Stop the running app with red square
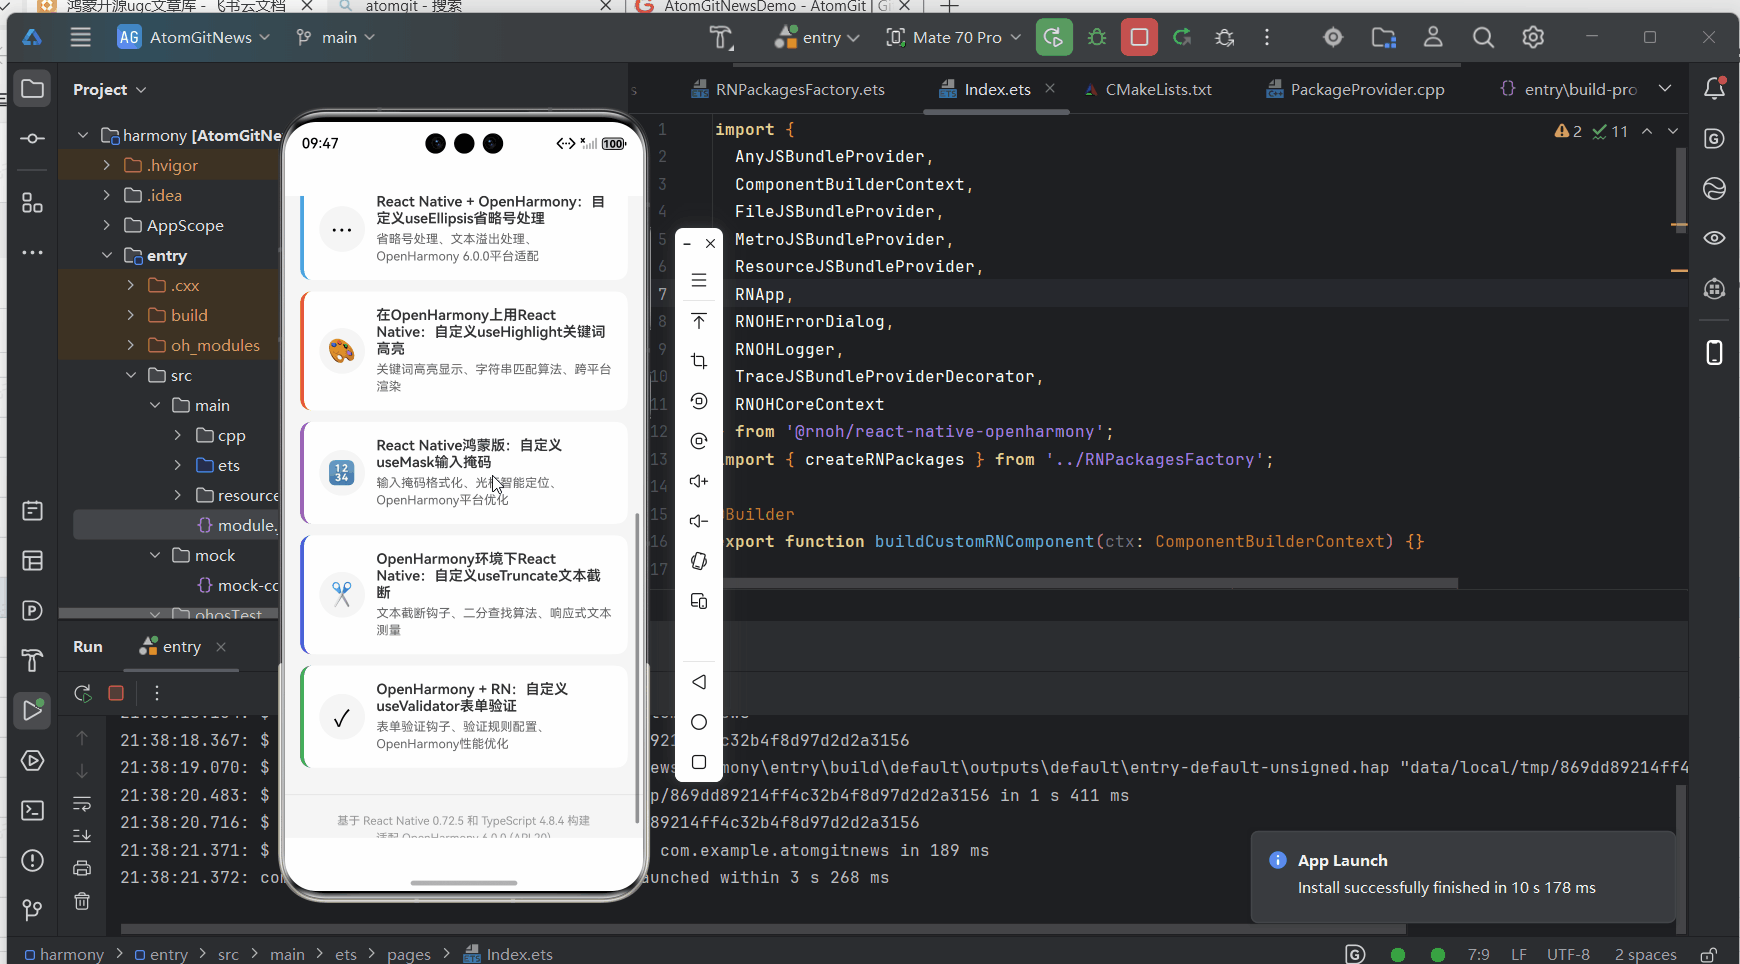This screenshot has width=1740, height=964. coord(1139,38)
